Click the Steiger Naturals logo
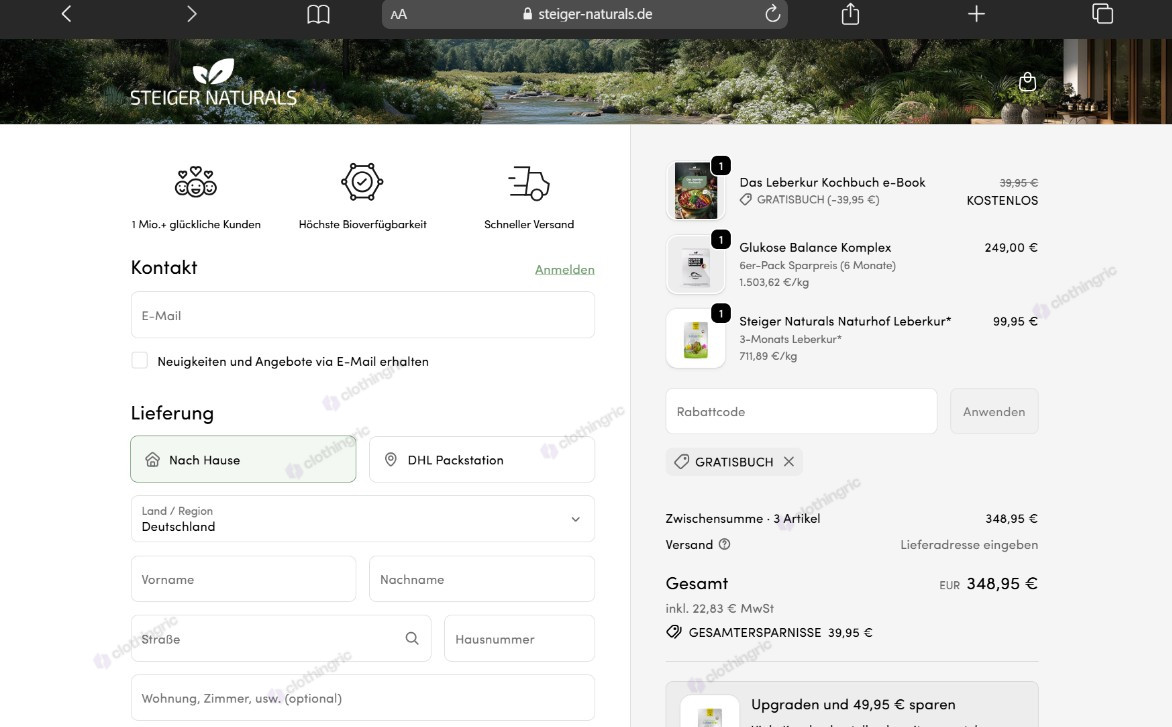1172x727 pixels. (x=214, y=82)
